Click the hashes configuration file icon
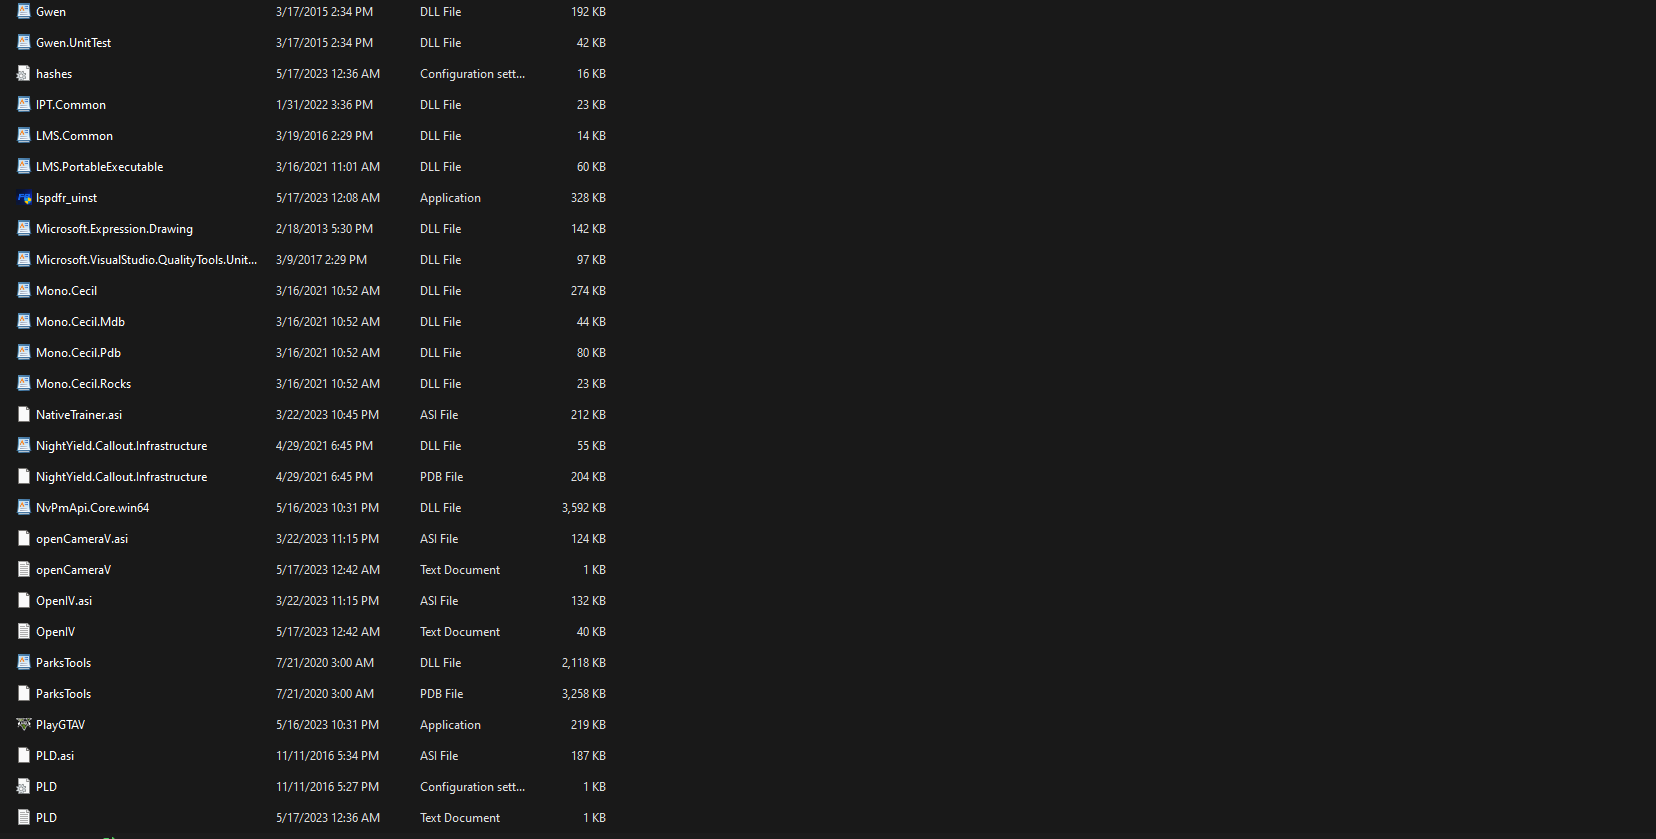Image resolution: width=1656 pixels, height=839 pixels. (24, 74)
